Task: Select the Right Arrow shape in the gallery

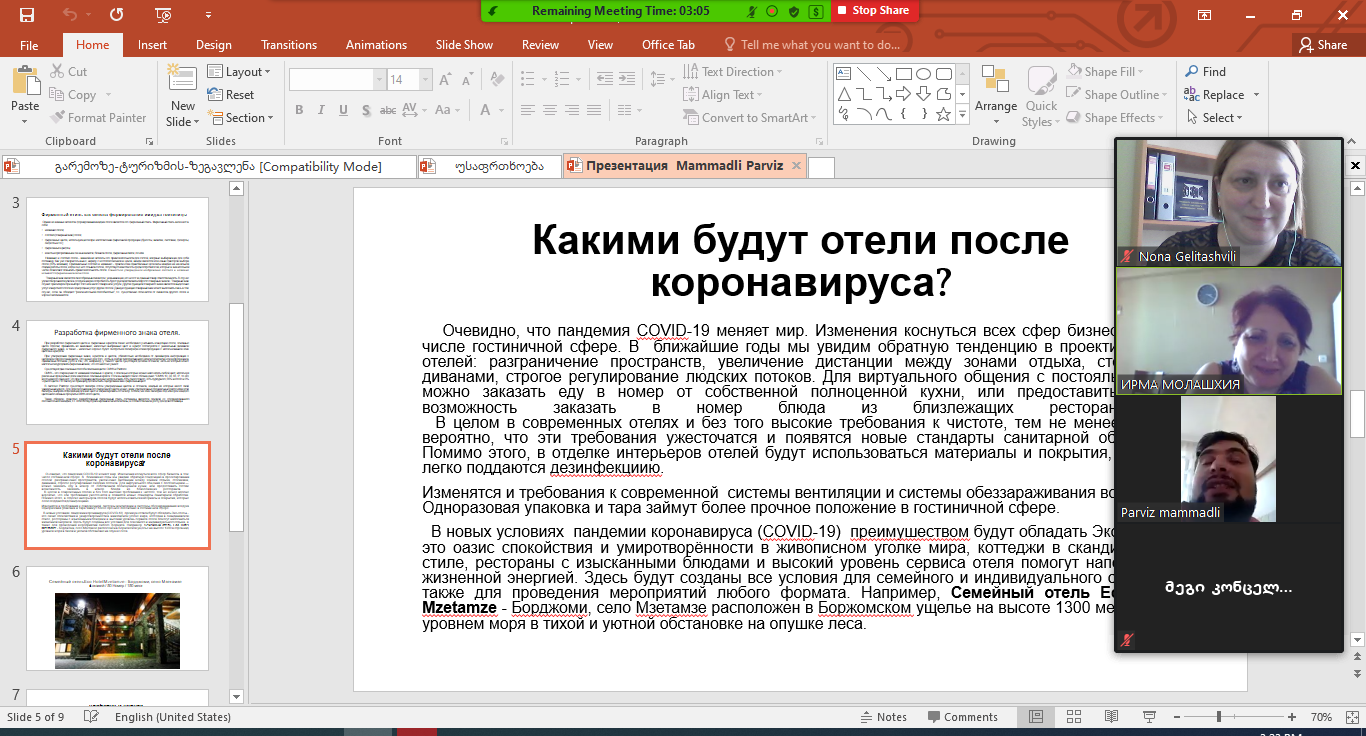Action: click(x=903, y=94)
